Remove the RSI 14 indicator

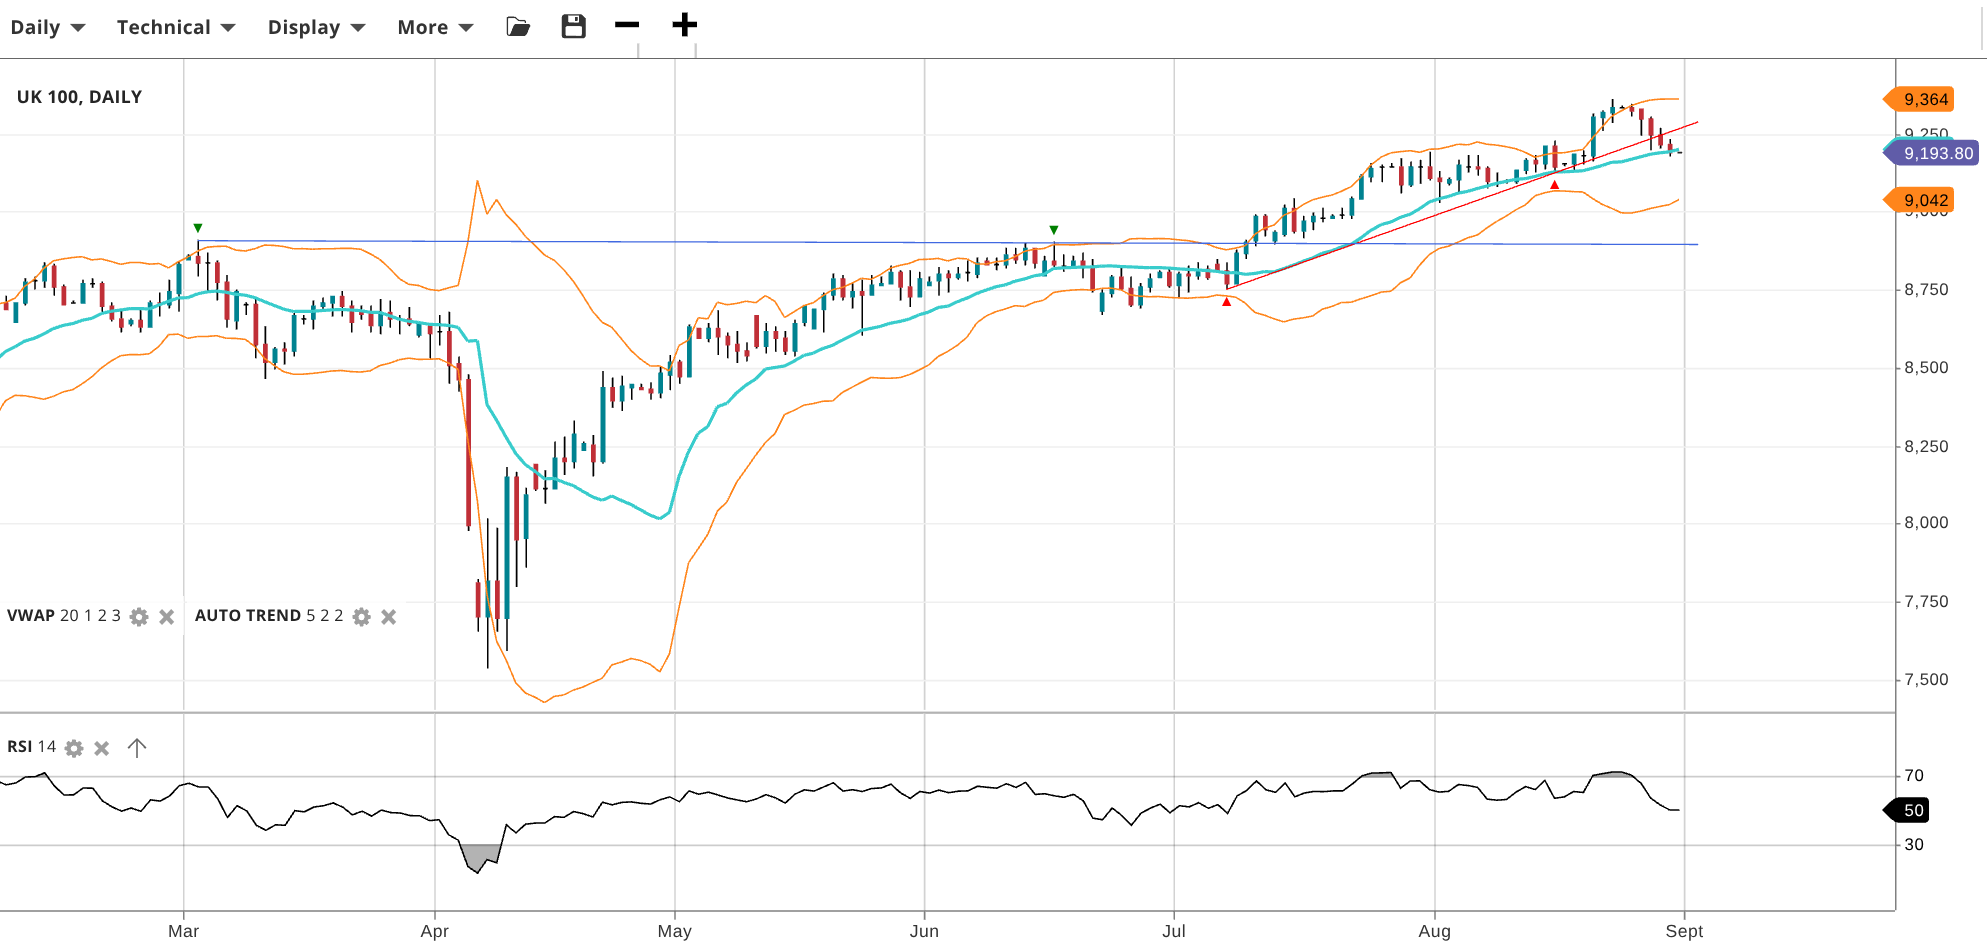tap(102, 748)
